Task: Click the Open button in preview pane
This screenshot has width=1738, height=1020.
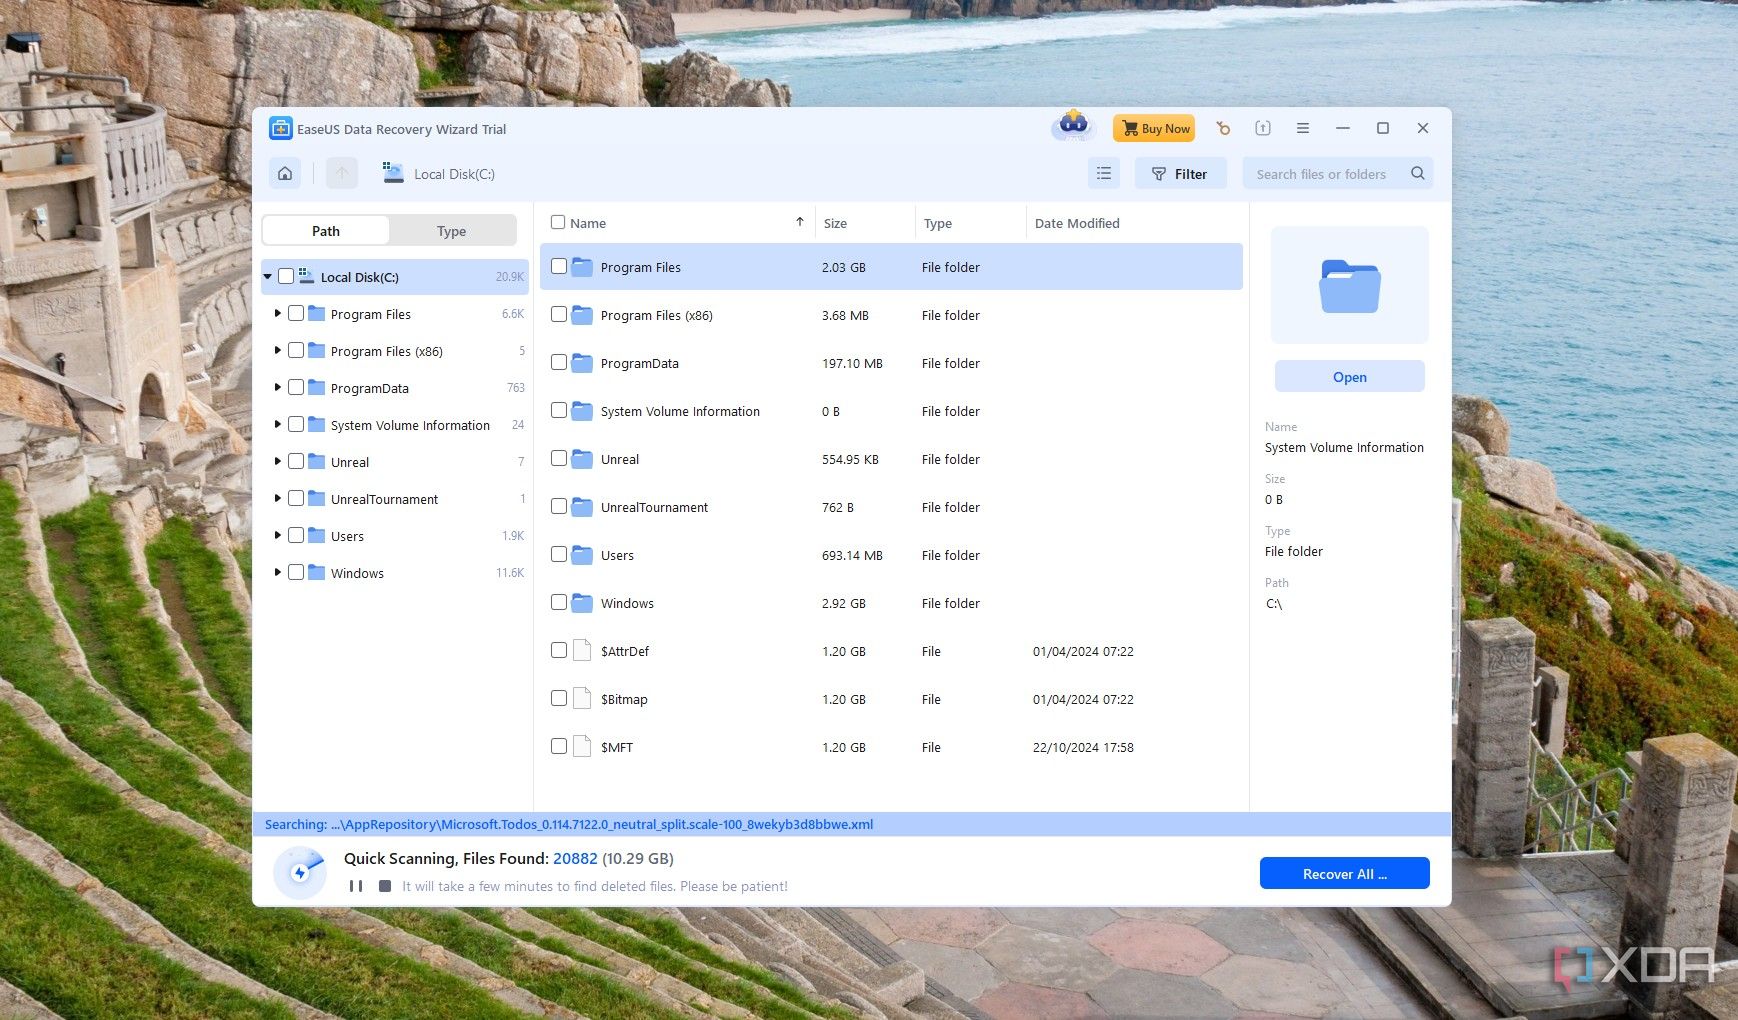Action: (x=1349, y=377)
